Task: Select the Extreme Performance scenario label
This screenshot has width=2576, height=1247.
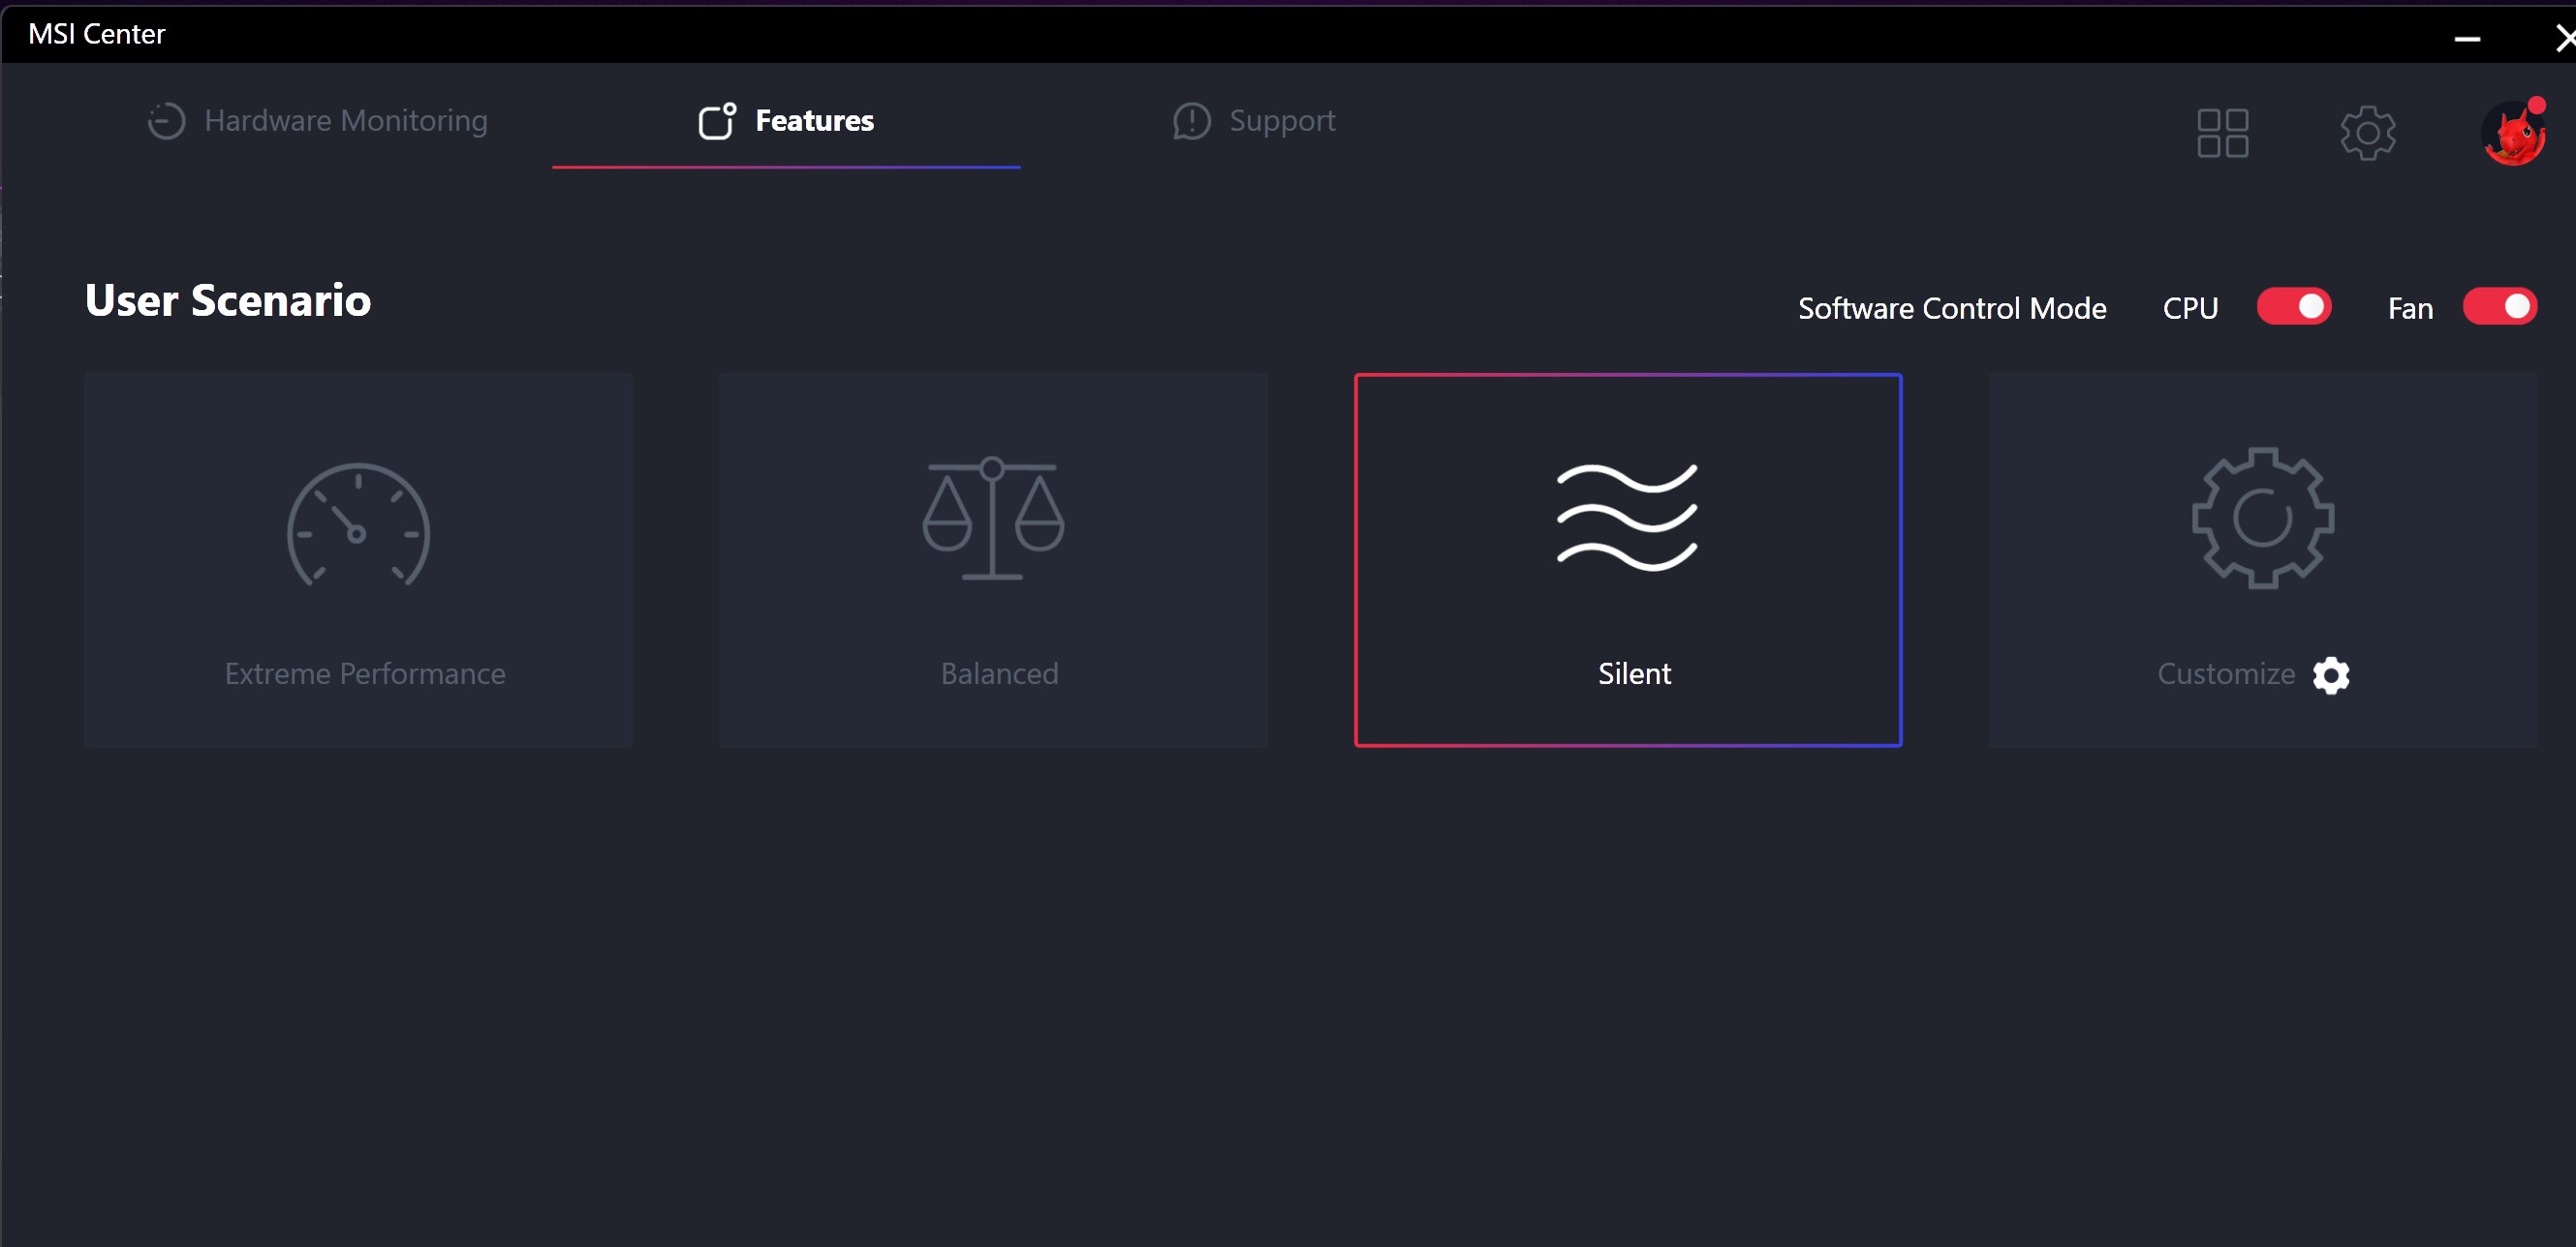Action: (365, 674)
